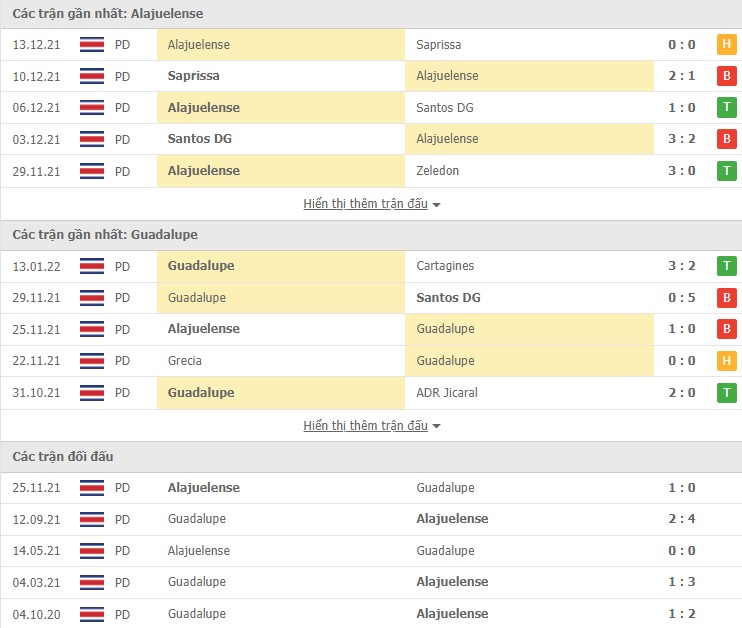This screenshot has width=742, height=628.
Task: Click the green T badge for Guadalupe vs Cartagines
Action: pyautogui.click(x=726, y=266)
